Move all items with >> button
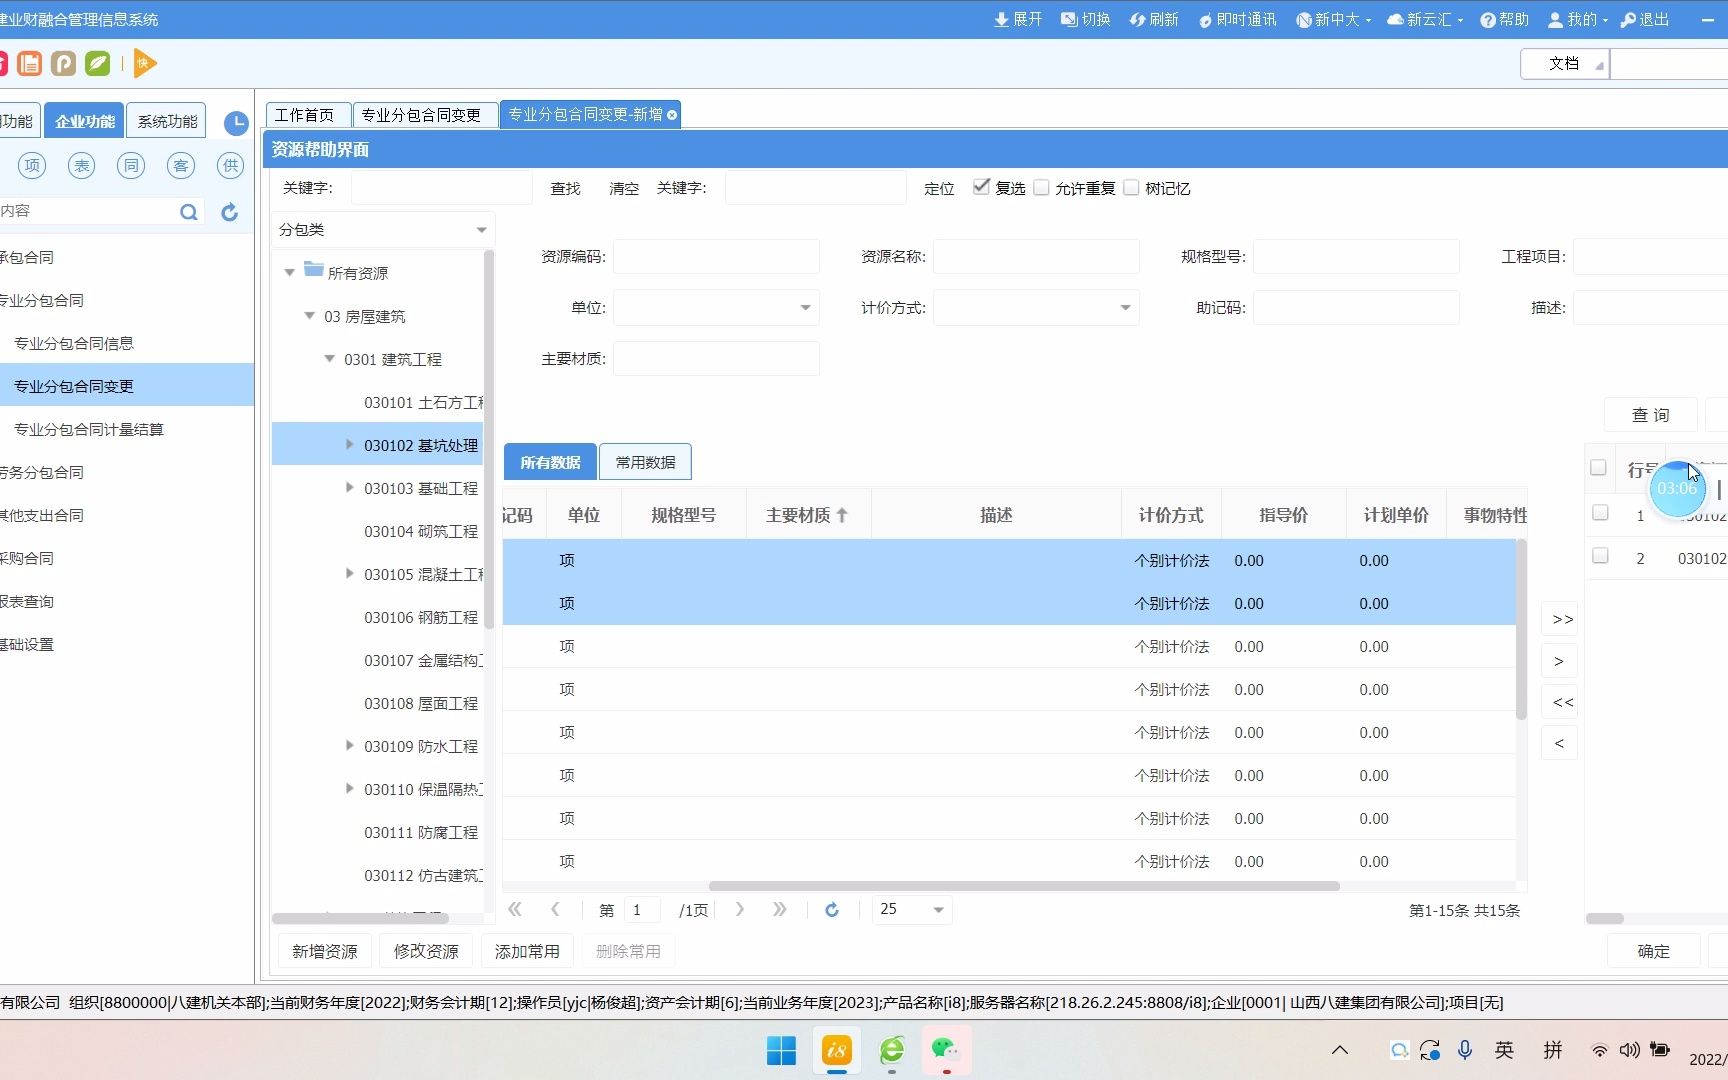The image size is (1728, 1080). pyautogui.click(x=1560, y=619)
